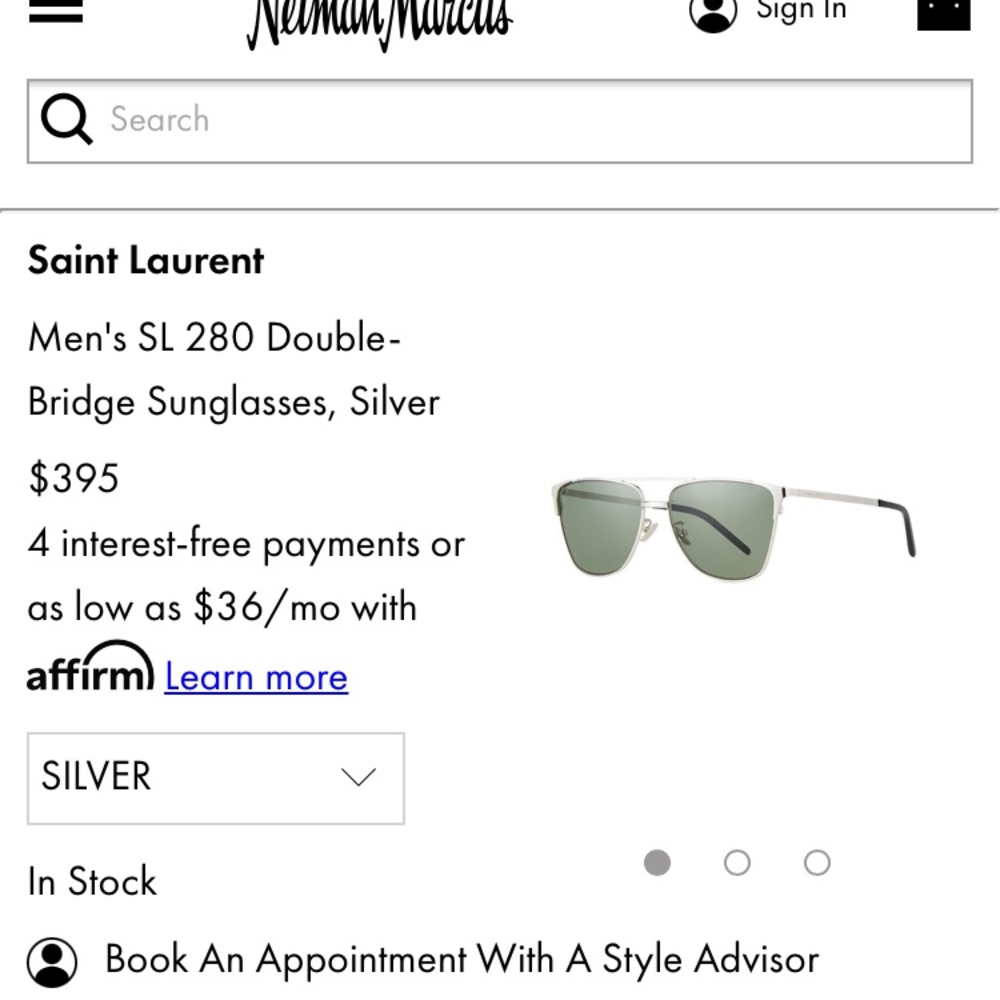Click the Sign In account icon
Viewport: 1000px width, 1000px height.
(x=712, y=14)
